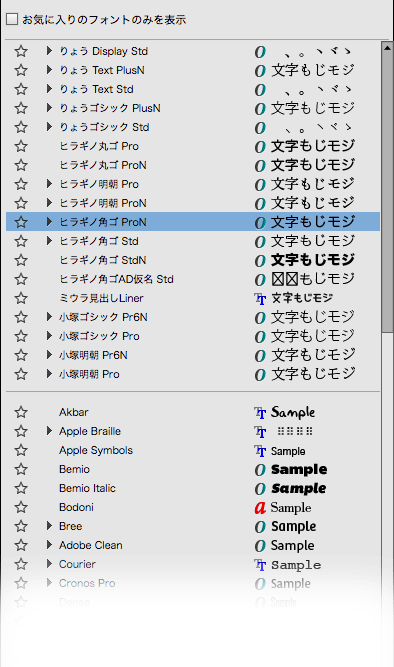This screenshot has height=667, width=394.
Task: Expand 小塚ゴシック Pr6N font family
Action: point(49,317)
